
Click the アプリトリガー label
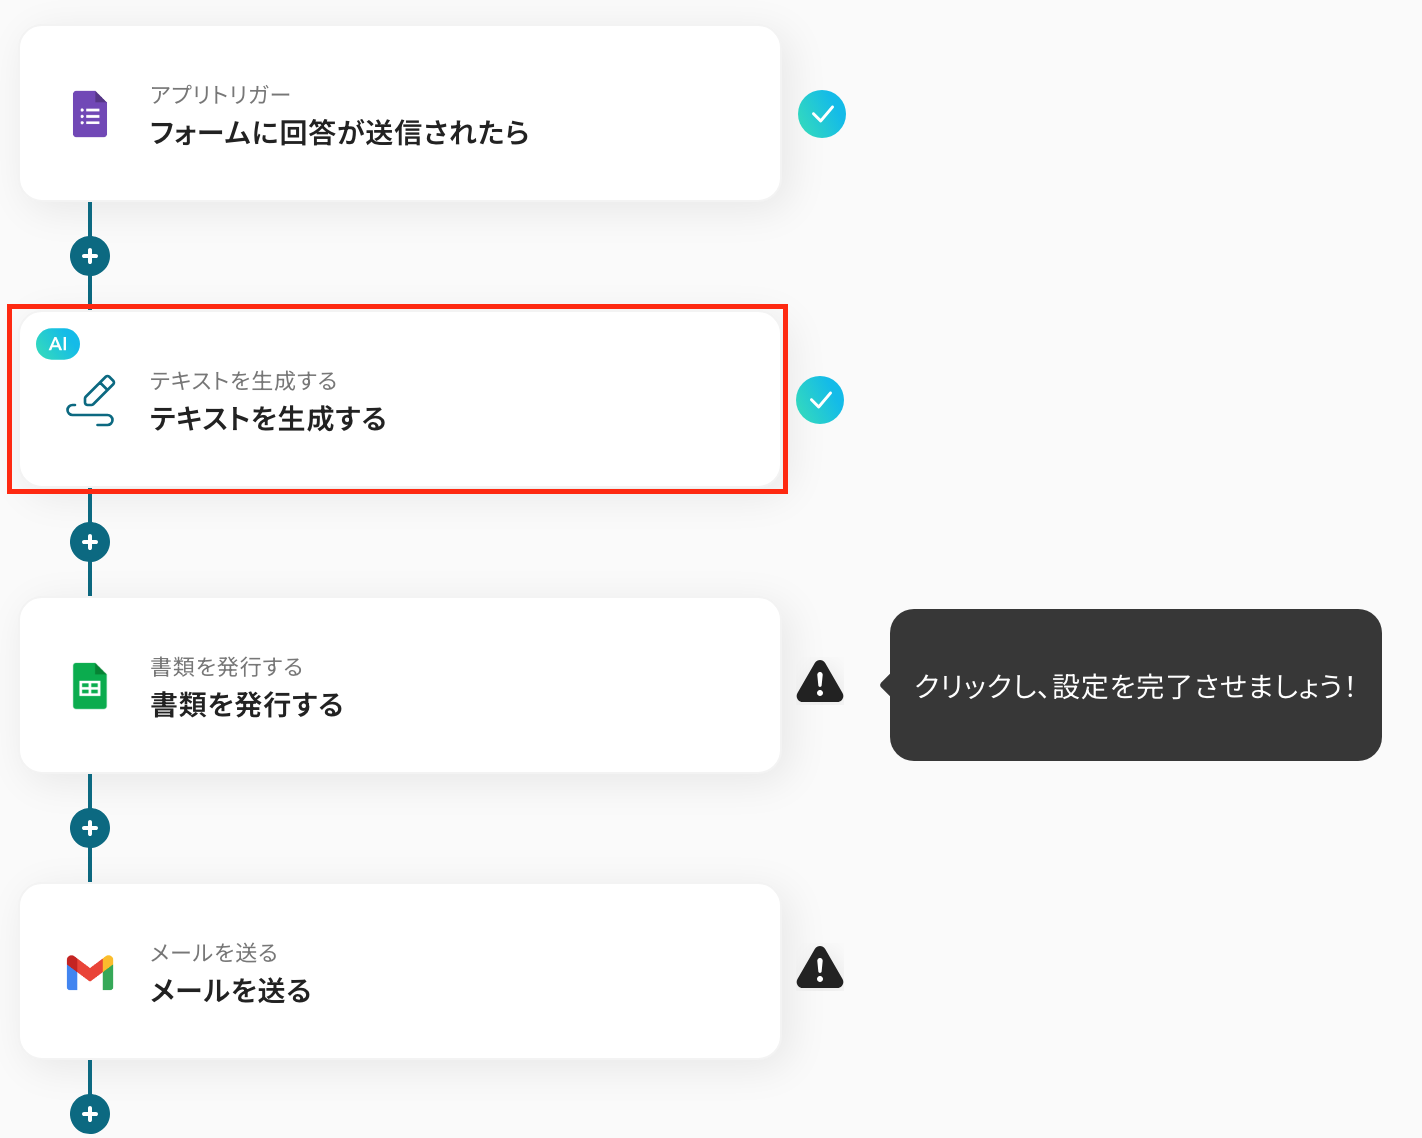pyautogui.click(x=220, y=95)
